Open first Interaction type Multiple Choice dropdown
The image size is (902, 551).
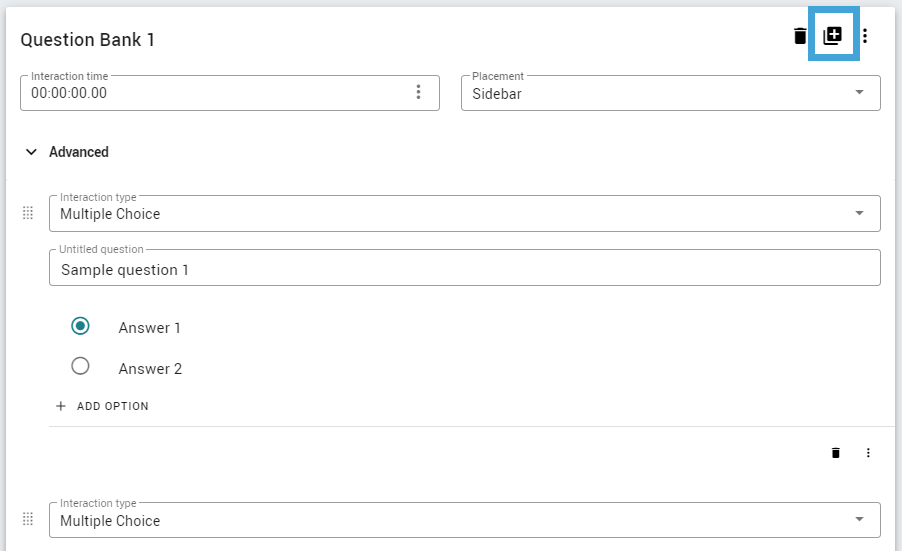(465, 213)
